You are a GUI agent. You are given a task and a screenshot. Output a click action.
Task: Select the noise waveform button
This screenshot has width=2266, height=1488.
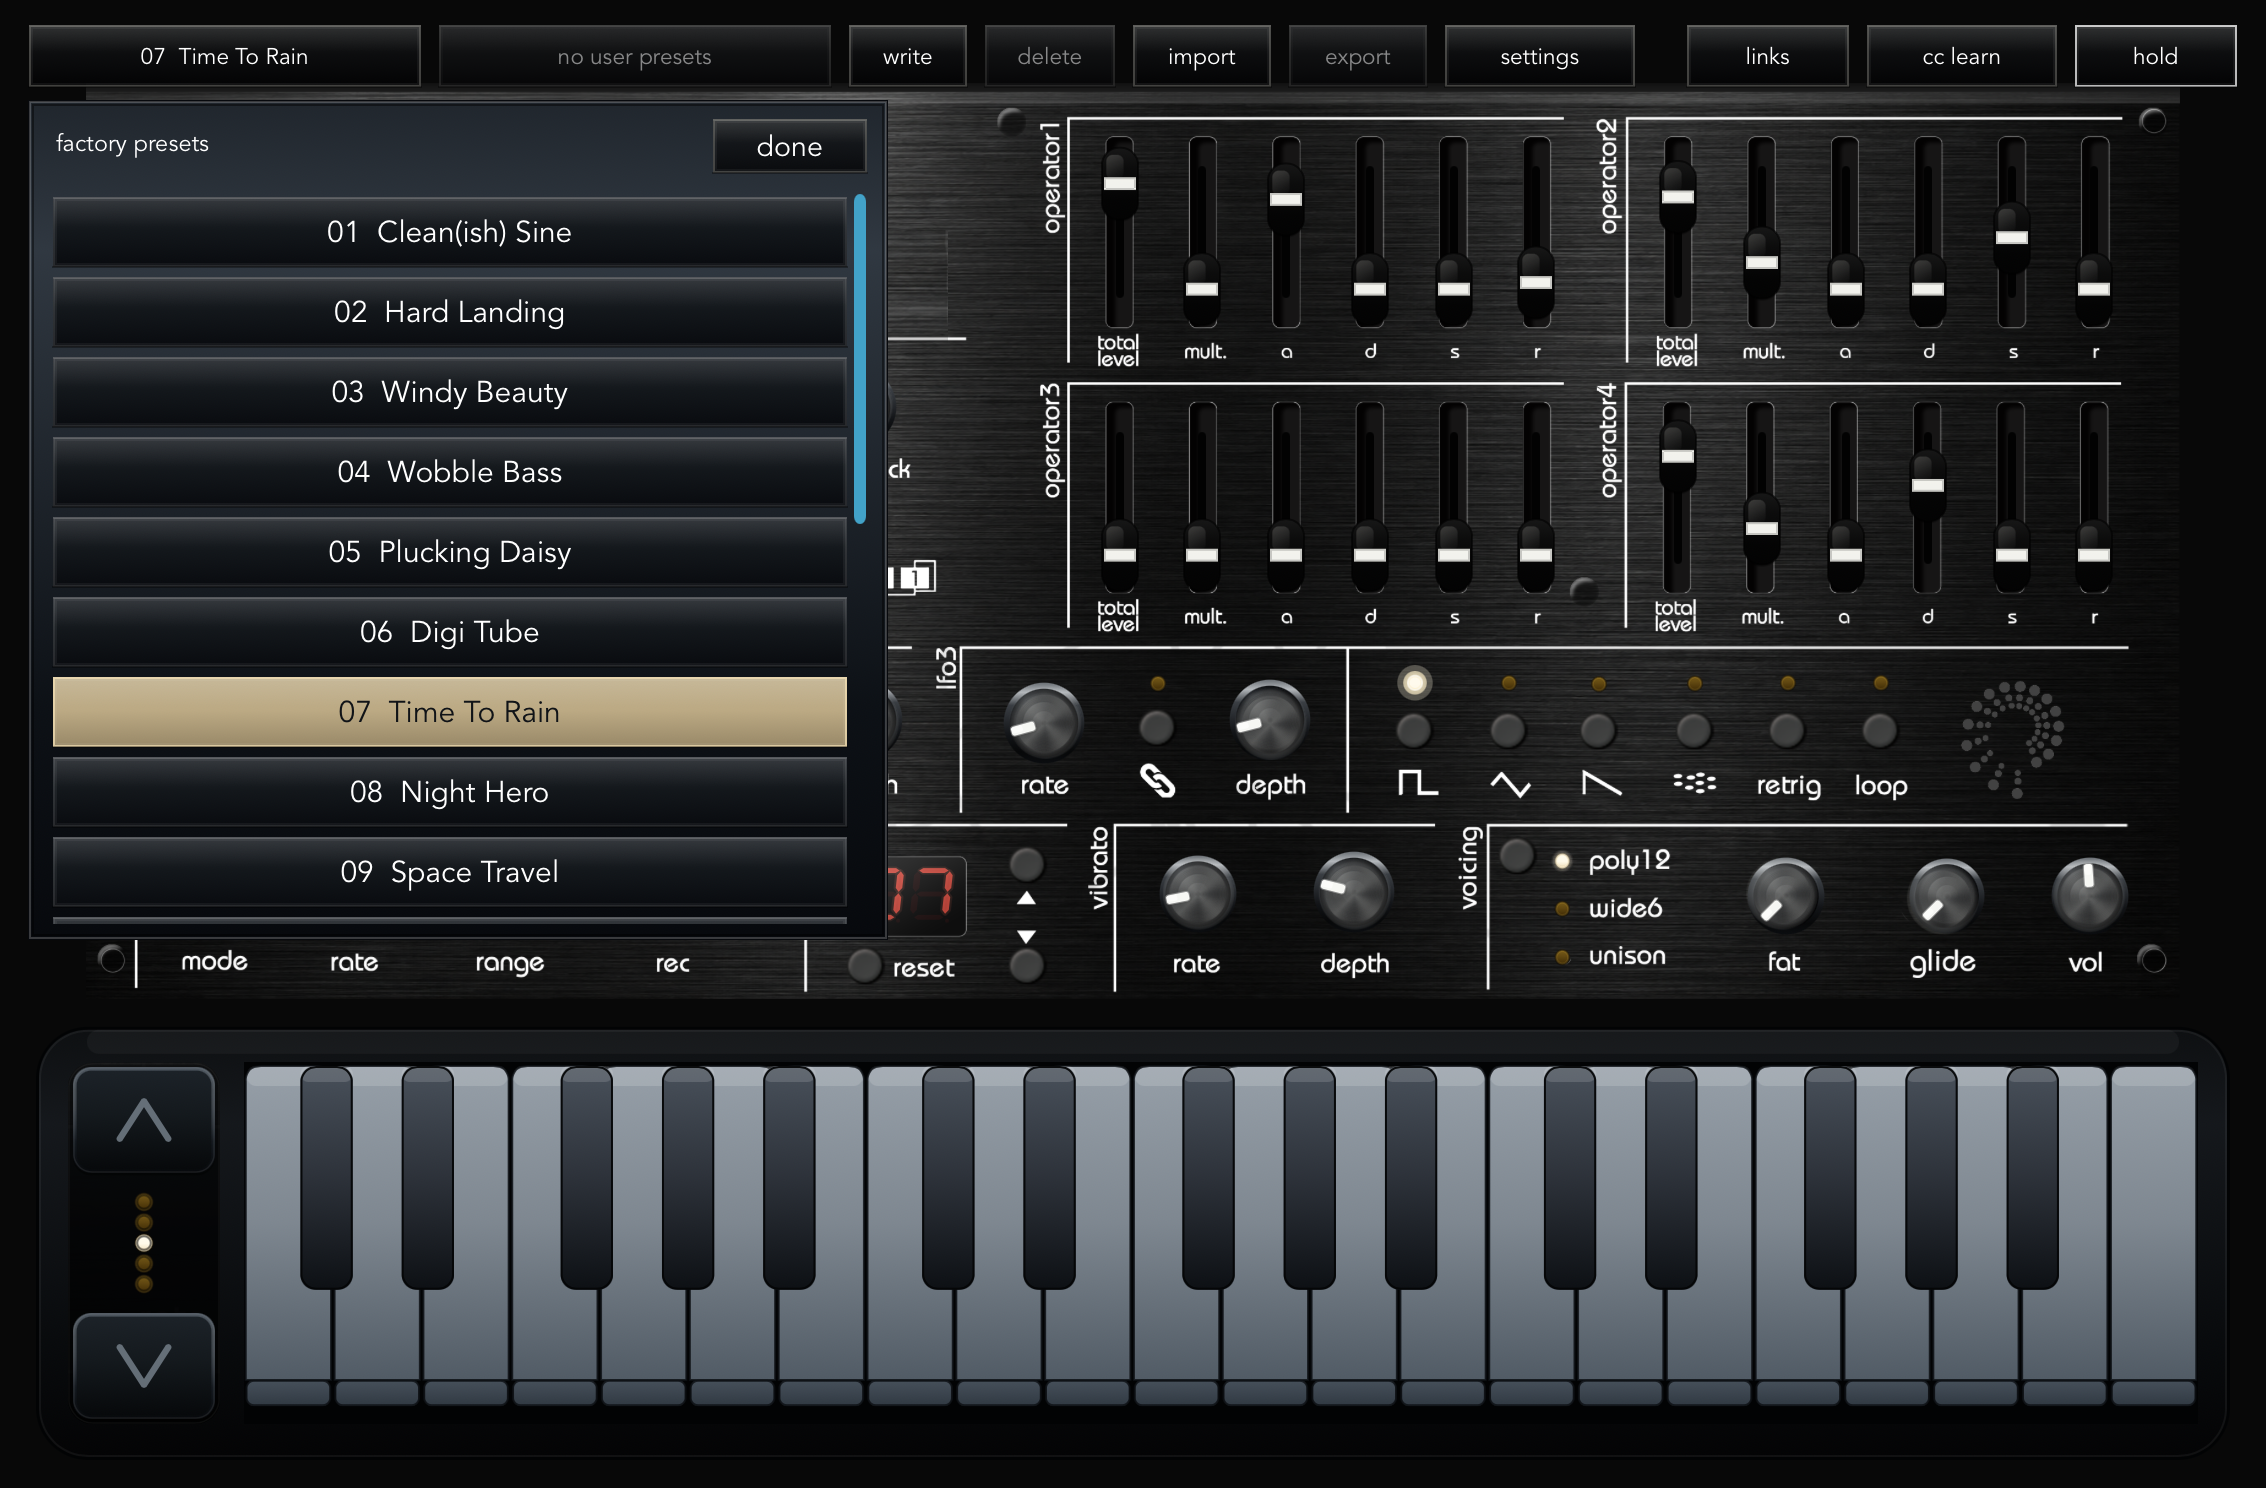pyautogui.click(x=1694, y=731)
